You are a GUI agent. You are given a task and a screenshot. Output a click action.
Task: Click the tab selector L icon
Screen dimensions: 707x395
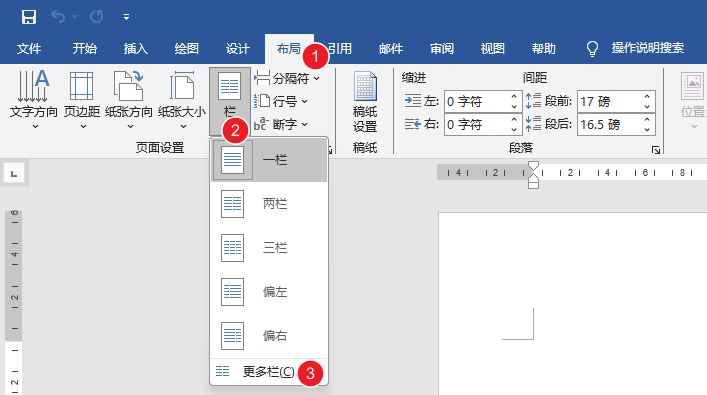(x=14, y=174)
